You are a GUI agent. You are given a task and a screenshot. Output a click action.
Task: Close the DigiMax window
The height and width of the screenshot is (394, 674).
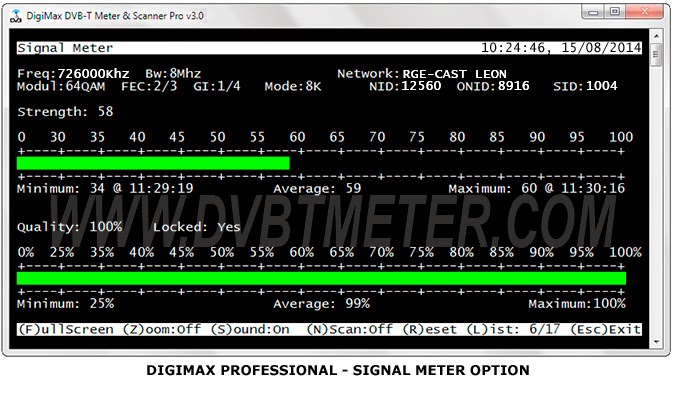[x=644, y=12]
